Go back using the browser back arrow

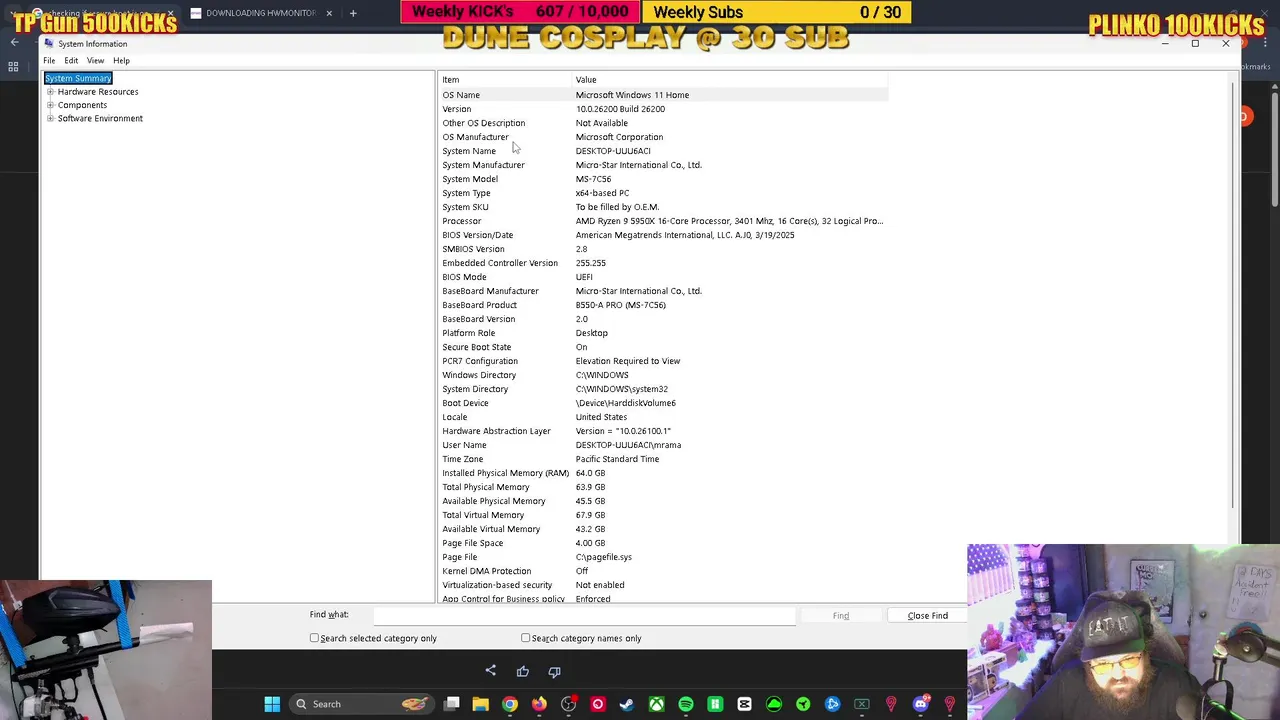pos(14,42)
